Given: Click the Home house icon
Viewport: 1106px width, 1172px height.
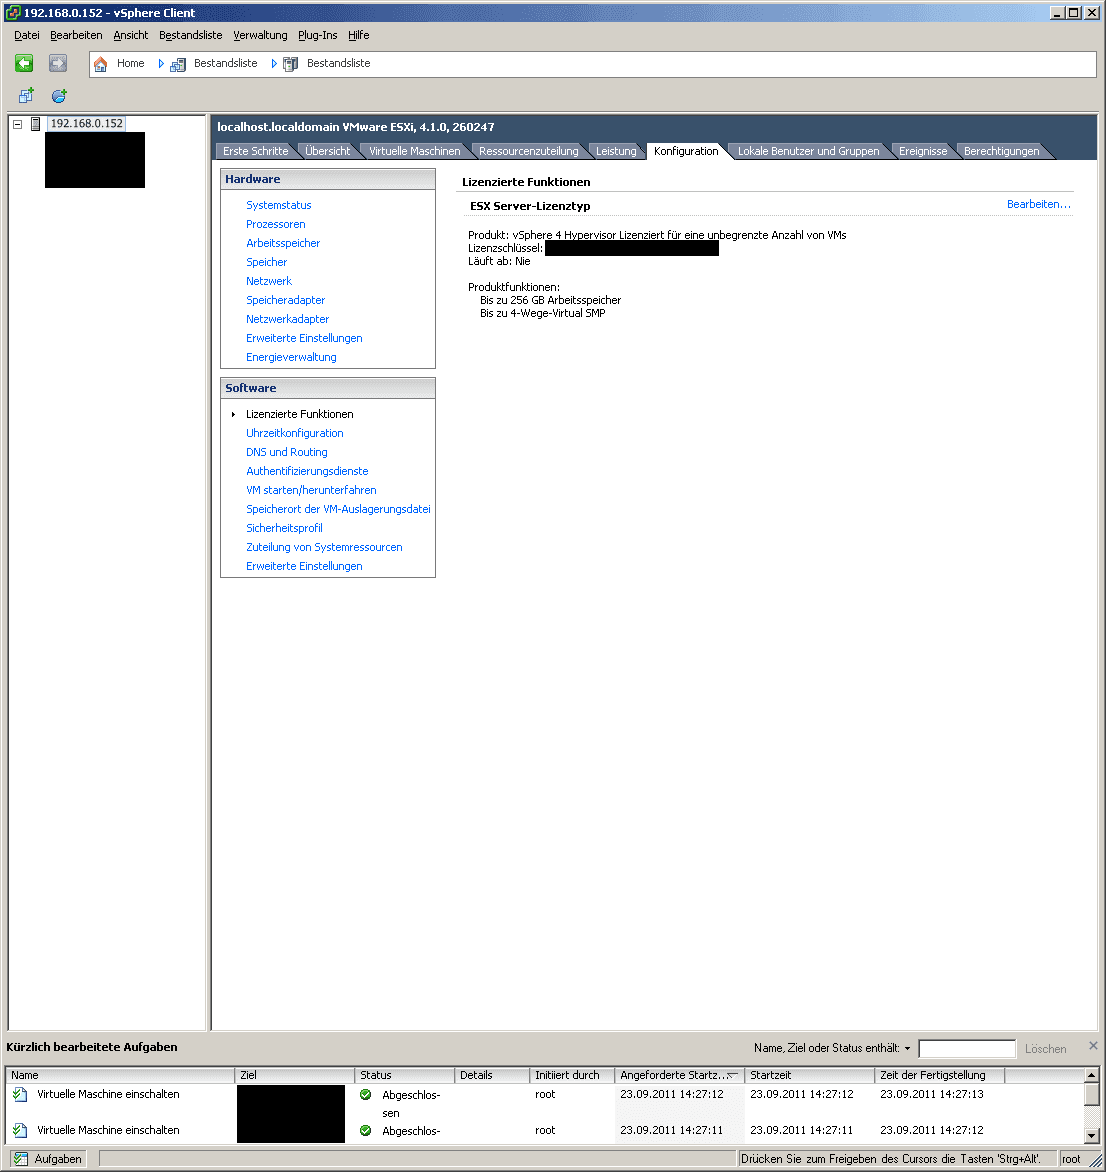Looking at the screenshot, I should (100, 64).
